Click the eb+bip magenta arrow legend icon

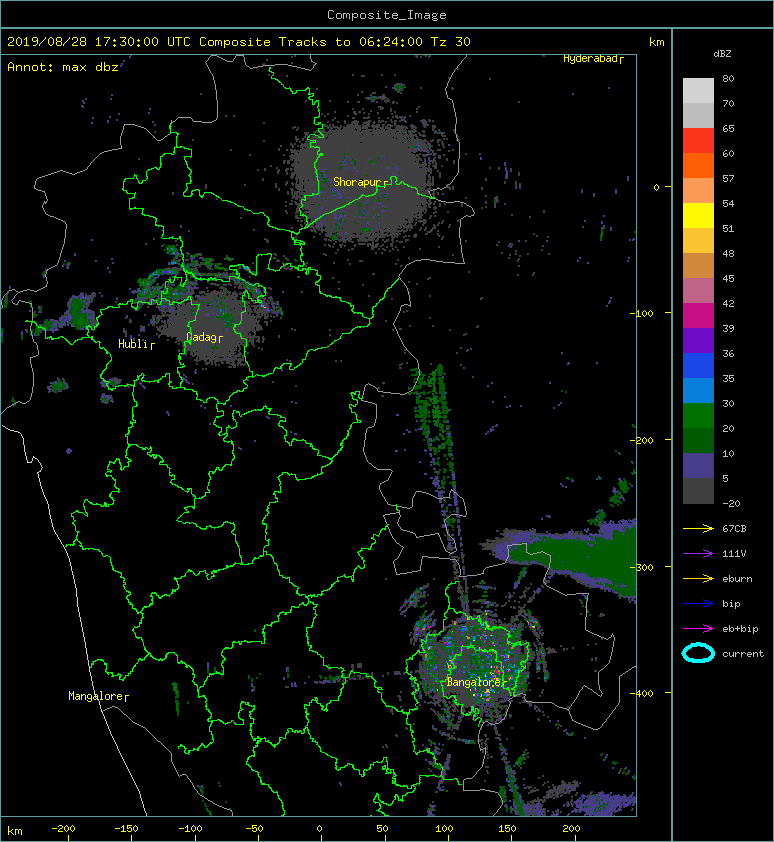698,628
